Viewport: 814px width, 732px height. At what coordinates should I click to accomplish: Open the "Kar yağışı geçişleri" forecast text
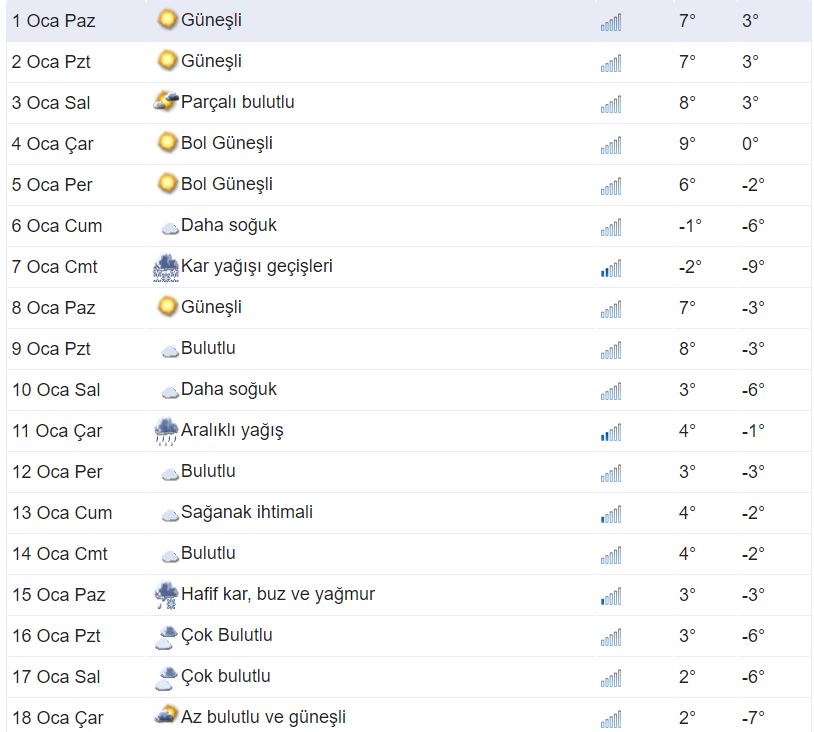click(257, 266)
